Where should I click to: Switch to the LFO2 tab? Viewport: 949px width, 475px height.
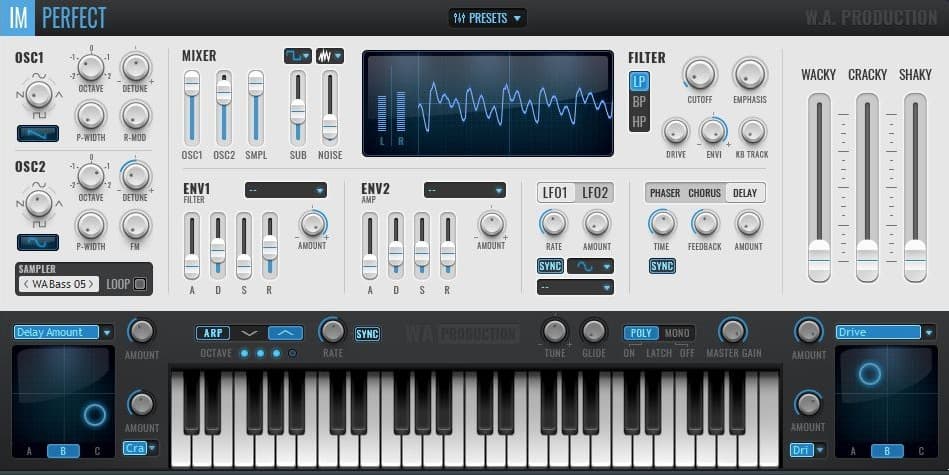click(x=595, y=193)
